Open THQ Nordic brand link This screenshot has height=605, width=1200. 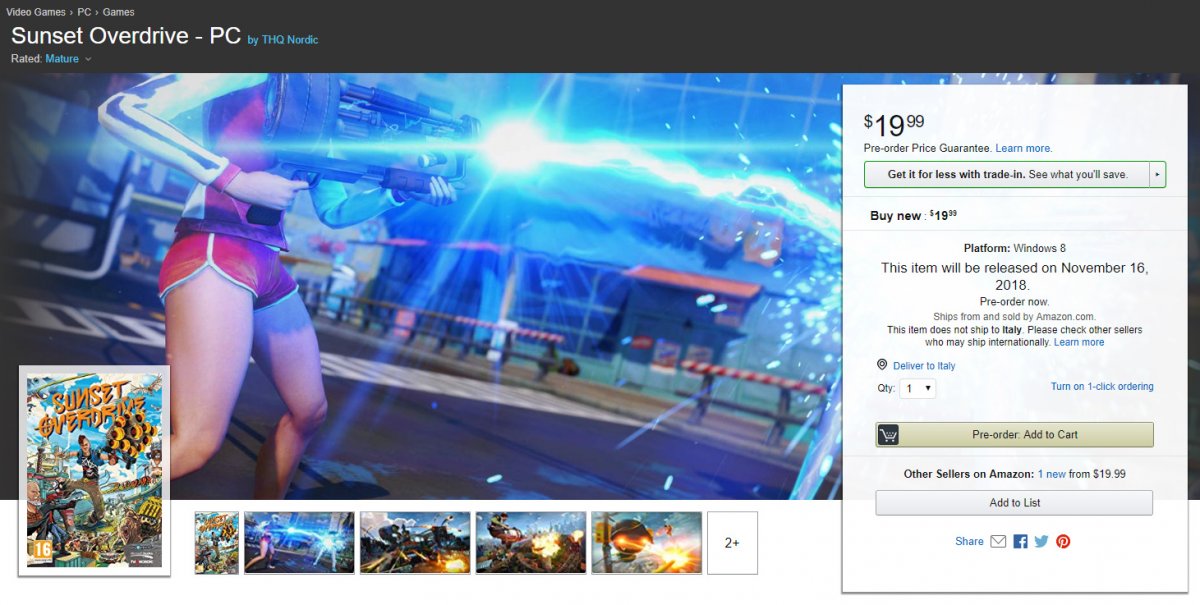(x=290, y=40)
